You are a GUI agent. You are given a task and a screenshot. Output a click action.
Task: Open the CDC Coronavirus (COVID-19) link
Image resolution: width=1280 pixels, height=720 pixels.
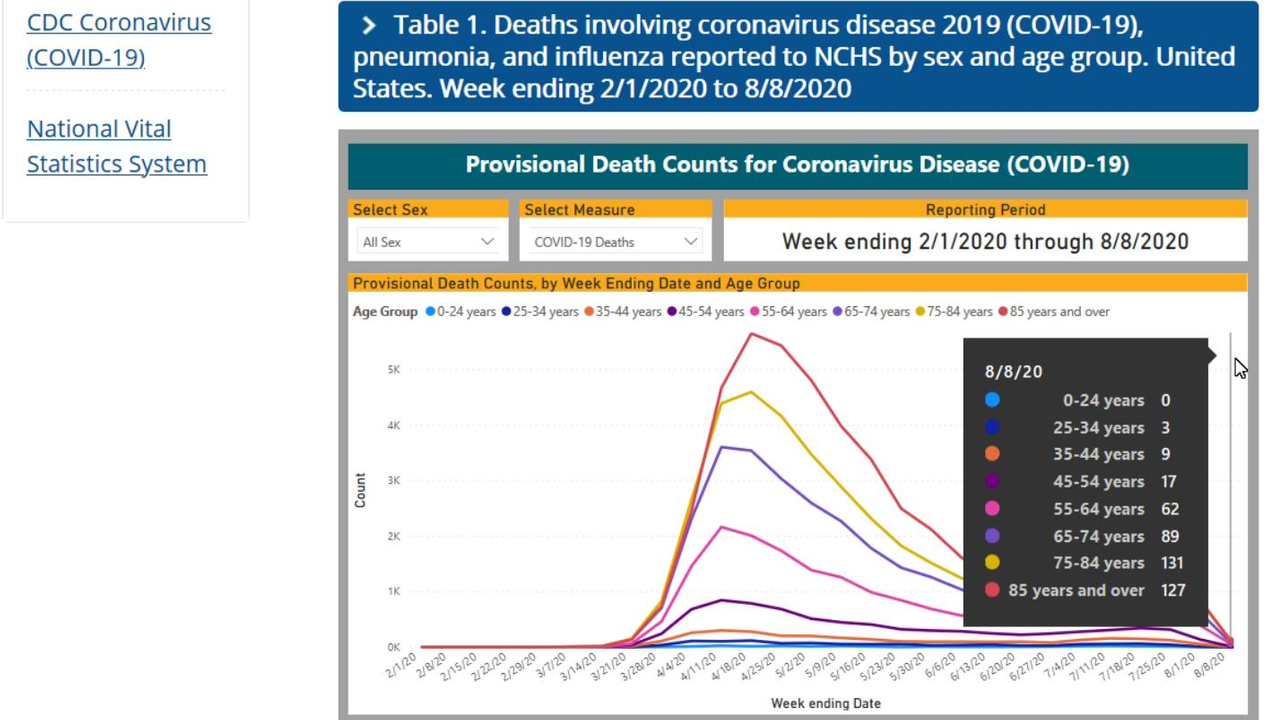coord(118,39)
